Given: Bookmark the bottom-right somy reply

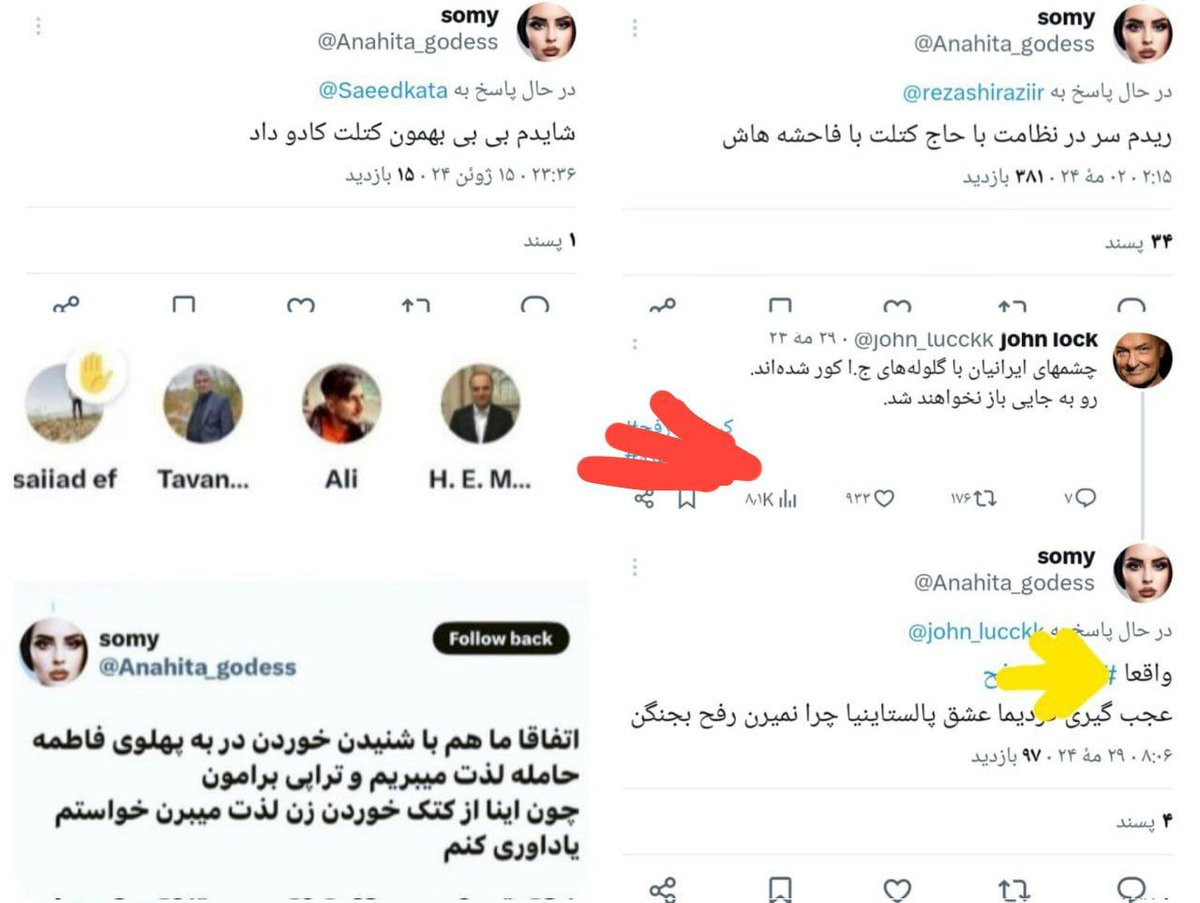Looking at the screenshot, I should [x=781, y=888].
